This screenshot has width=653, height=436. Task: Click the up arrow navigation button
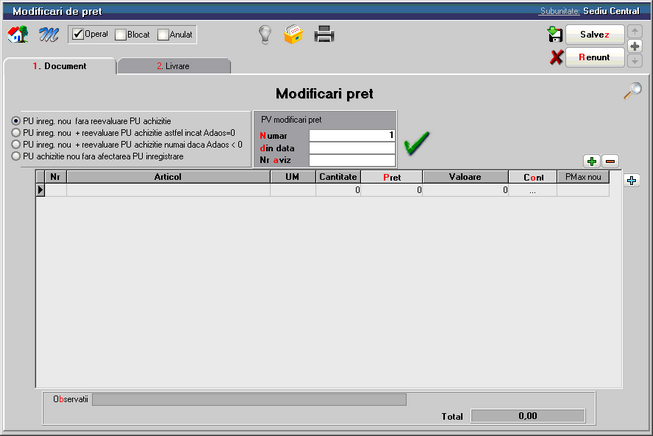coord(635,31)
